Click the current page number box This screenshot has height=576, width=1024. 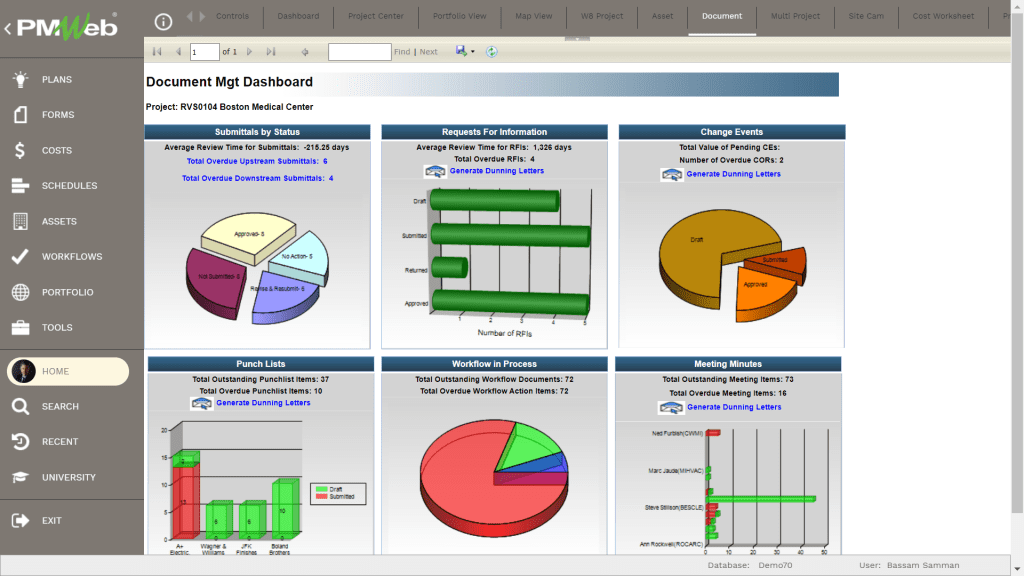pos(204,52)
